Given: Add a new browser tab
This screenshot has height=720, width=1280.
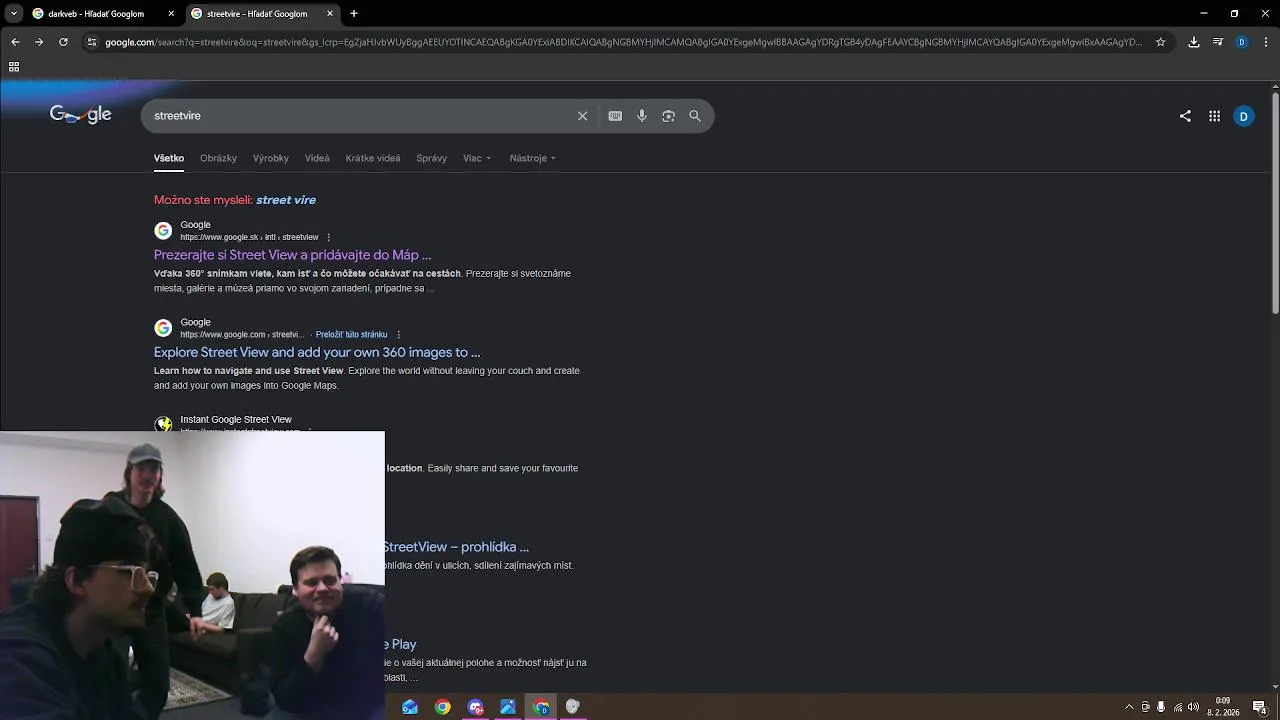Looking at the screenshot, I should [x=354, y=14].
